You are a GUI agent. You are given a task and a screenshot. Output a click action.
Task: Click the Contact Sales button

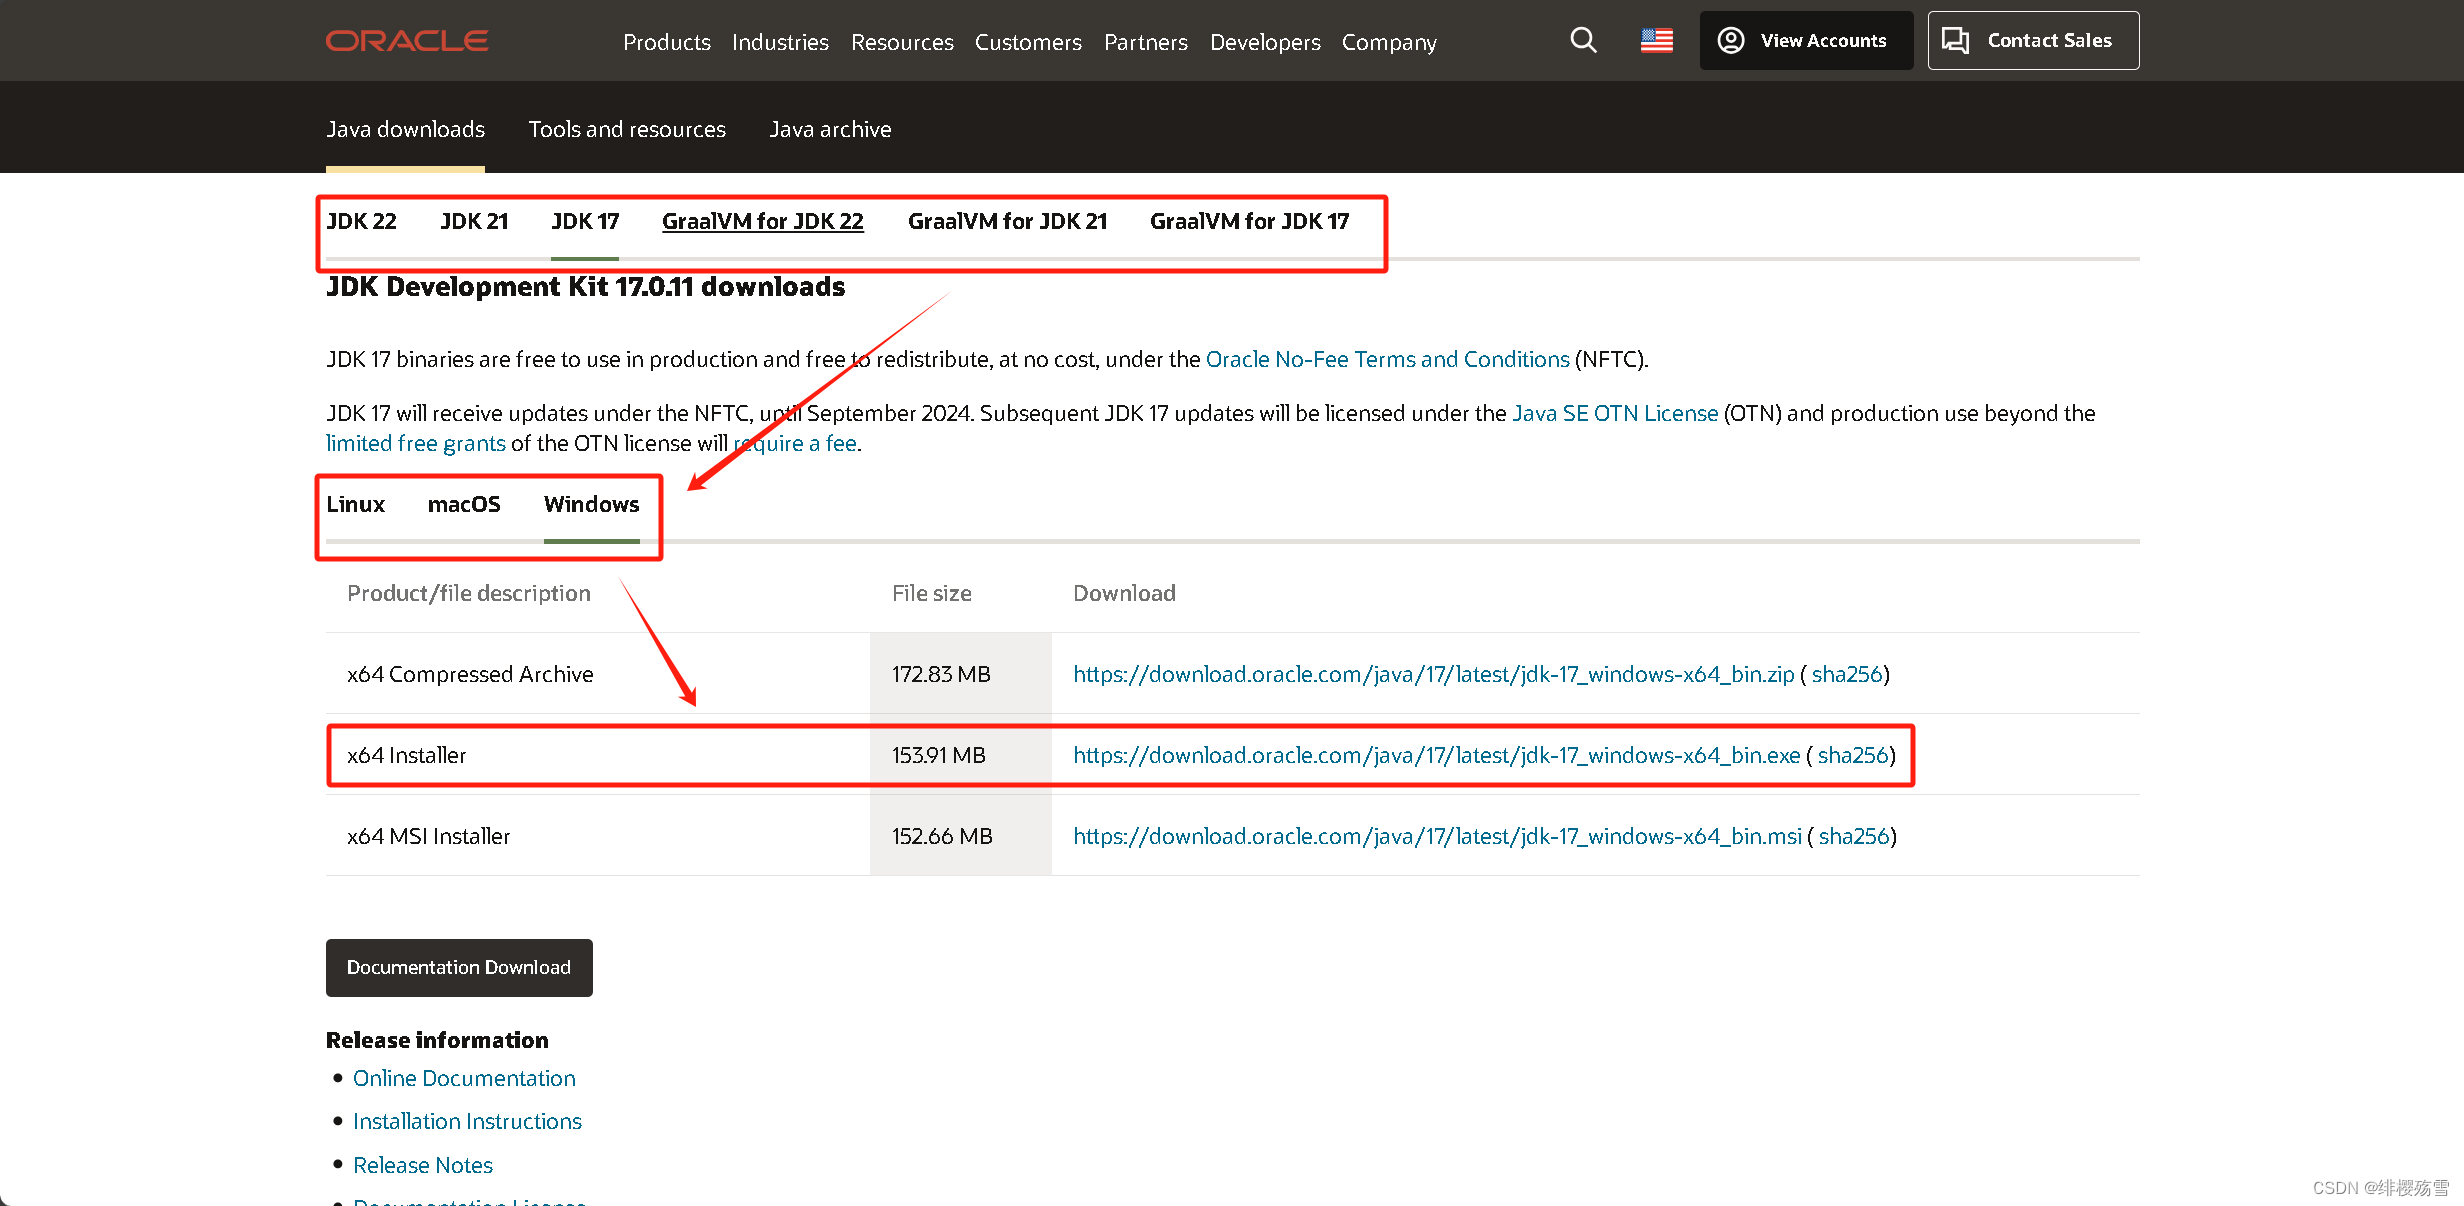coord(2033,40)
